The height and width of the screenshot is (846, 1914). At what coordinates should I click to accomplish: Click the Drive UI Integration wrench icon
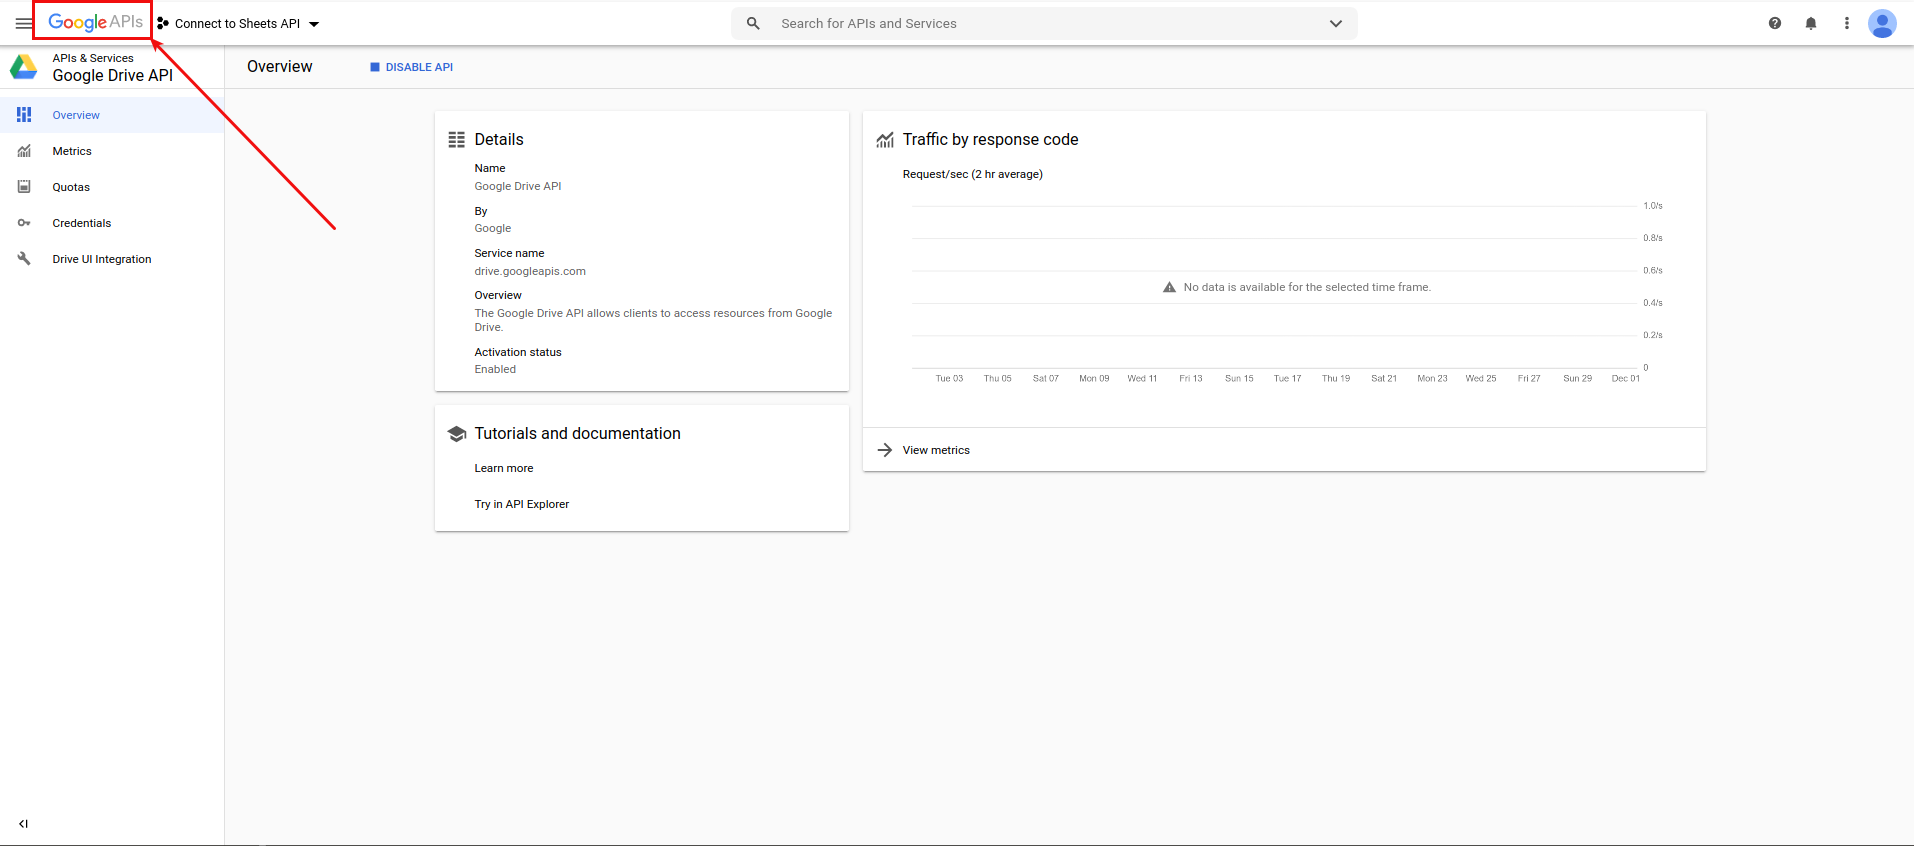(24, 259)
